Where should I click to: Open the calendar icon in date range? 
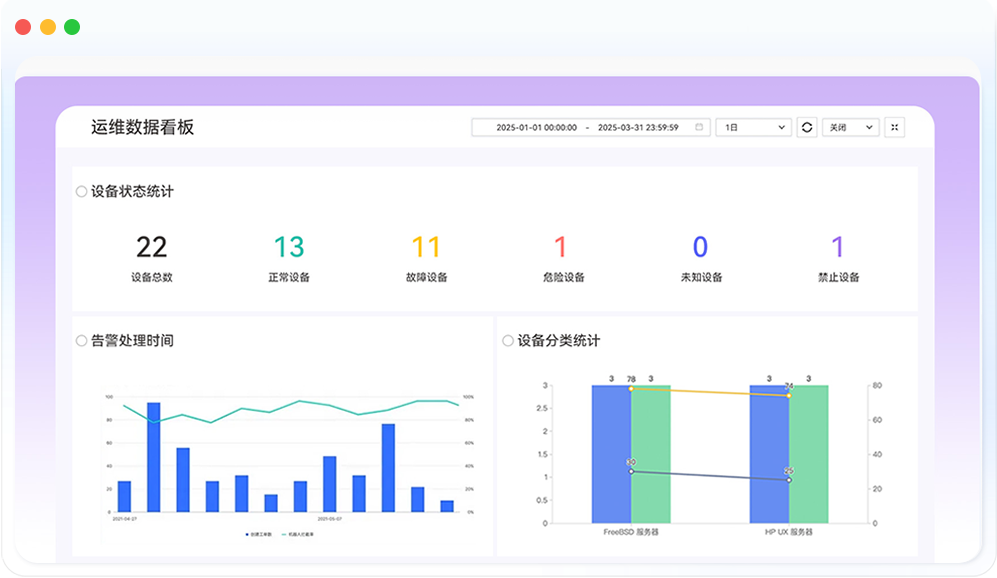click(699, 127)
